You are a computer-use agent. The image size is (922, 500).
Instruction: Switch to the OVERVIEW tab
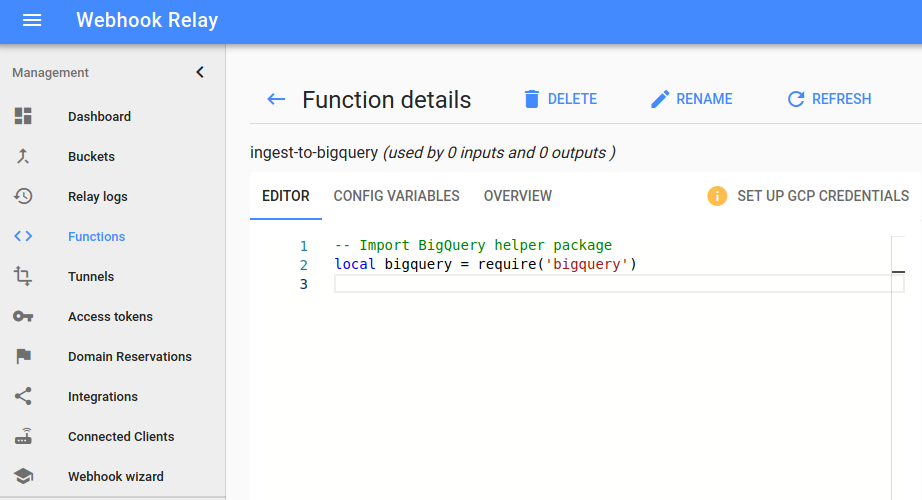[x=517, y=196]
